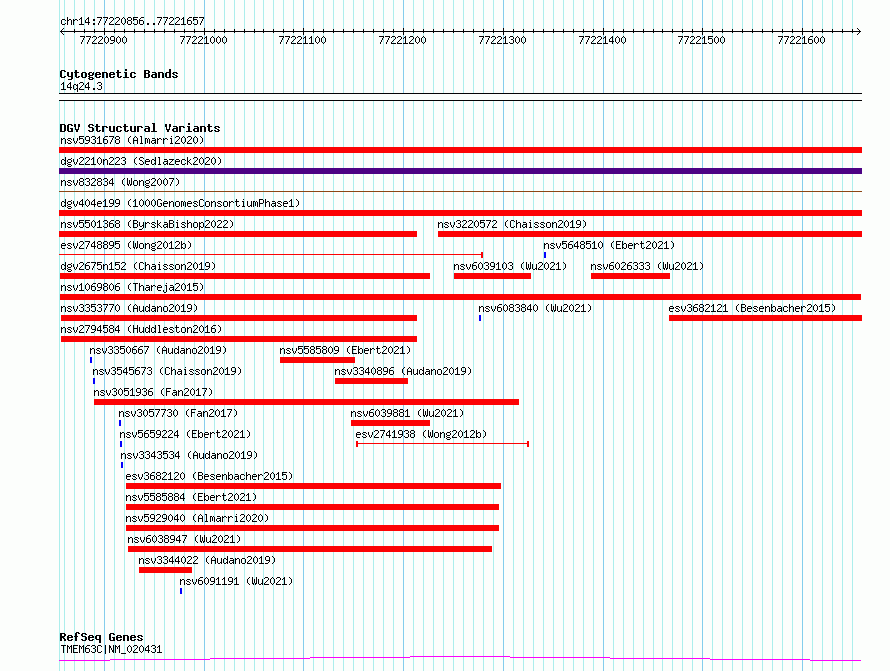Click the nsv3545673 (Chaisson2019) label
890x671 pixels.
click(x=167, y=371)
